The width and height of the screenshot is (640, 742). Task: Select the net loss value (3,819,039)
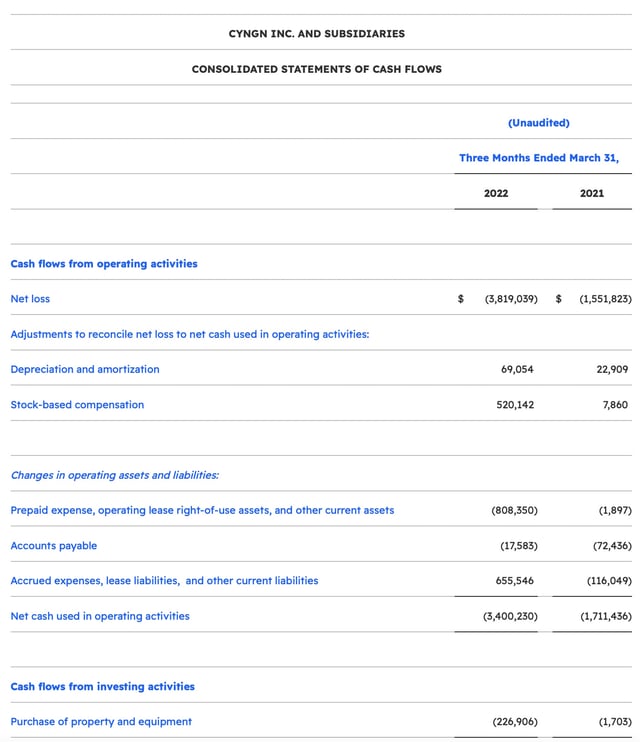pos(511,299)
